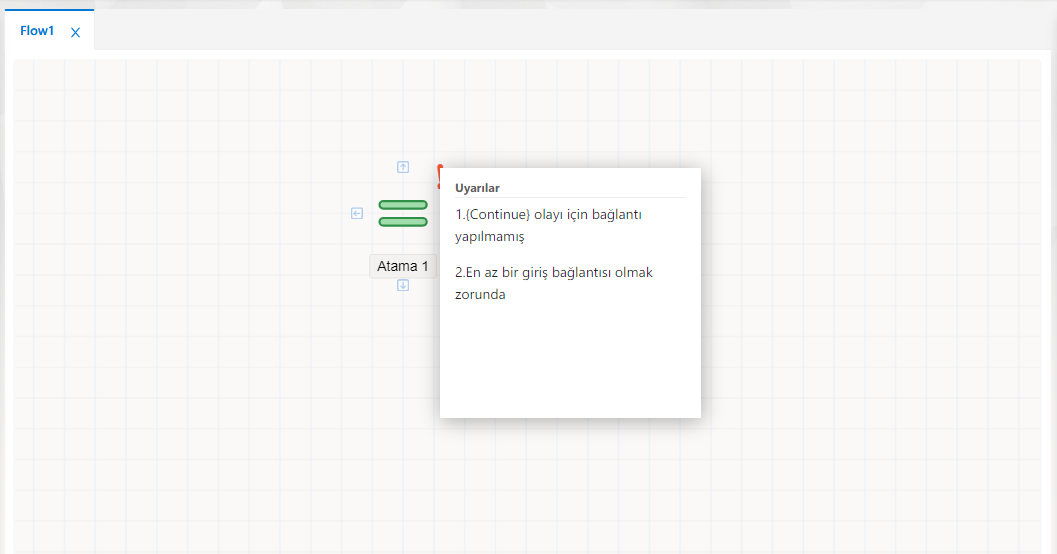Click the left connection port arrow
Viewport: 1057px width, 554px height.
click(357, 214)
